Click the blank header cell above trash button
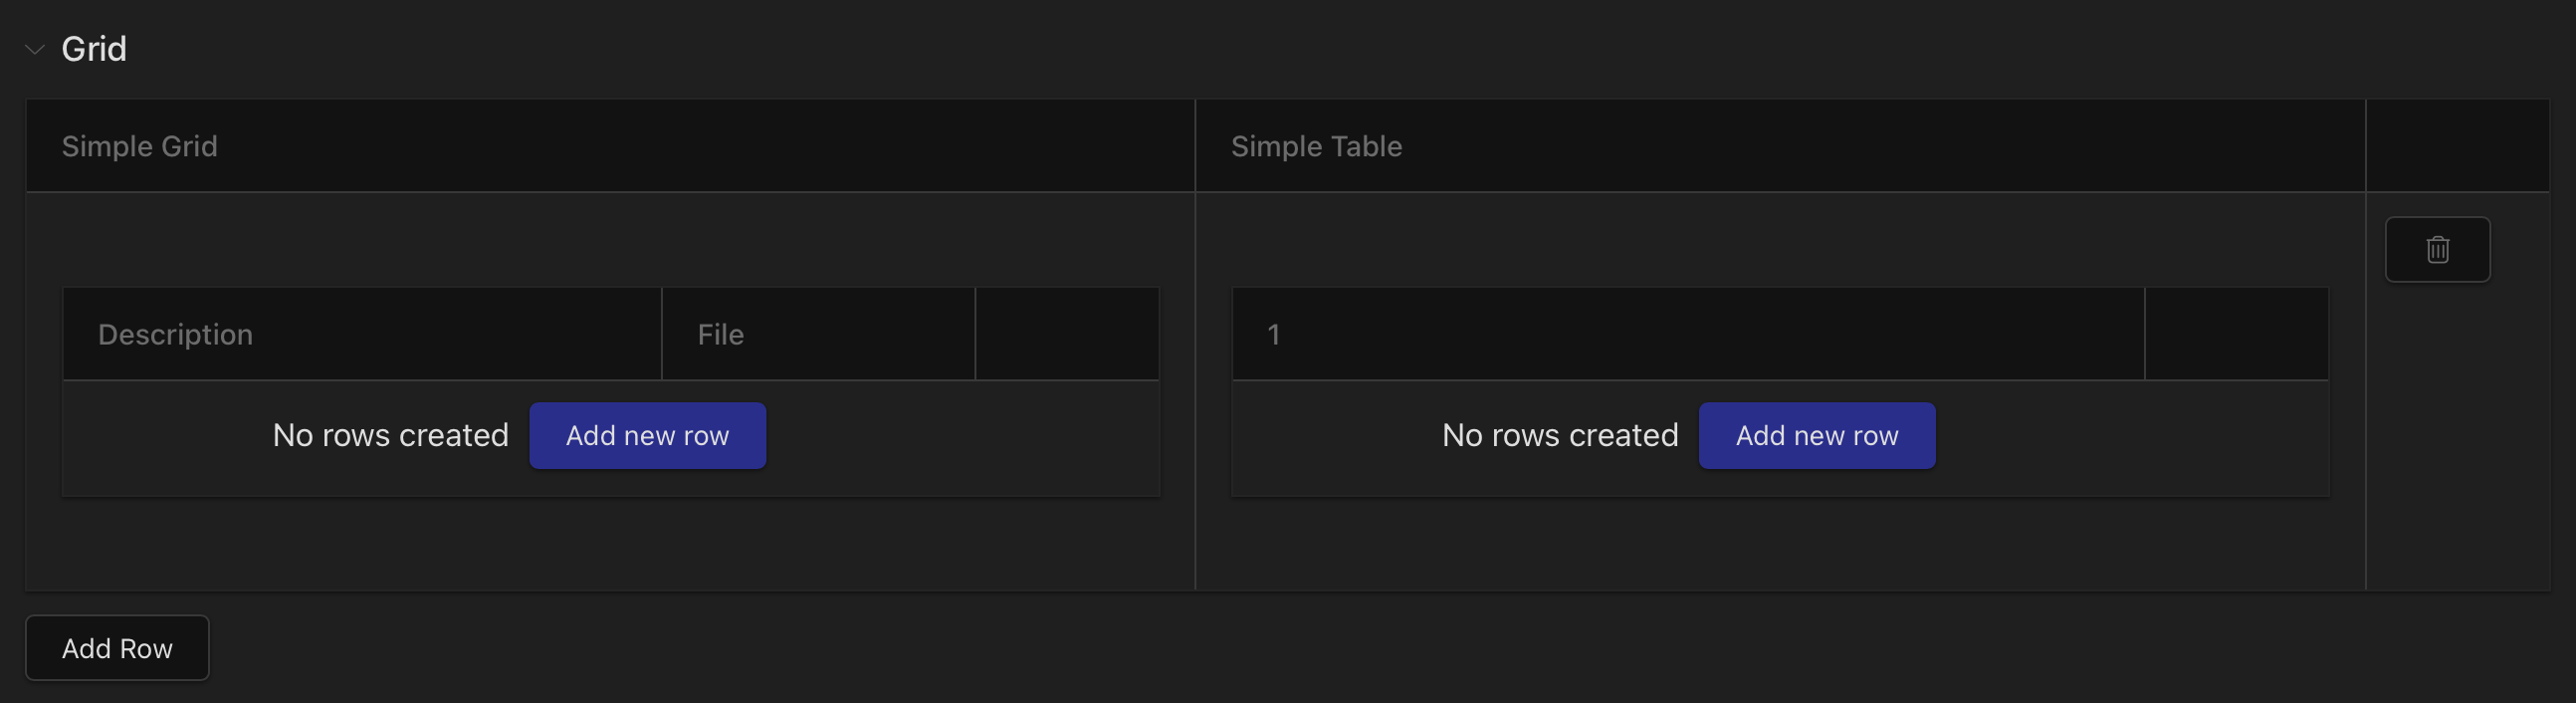 click(2457, 146)
